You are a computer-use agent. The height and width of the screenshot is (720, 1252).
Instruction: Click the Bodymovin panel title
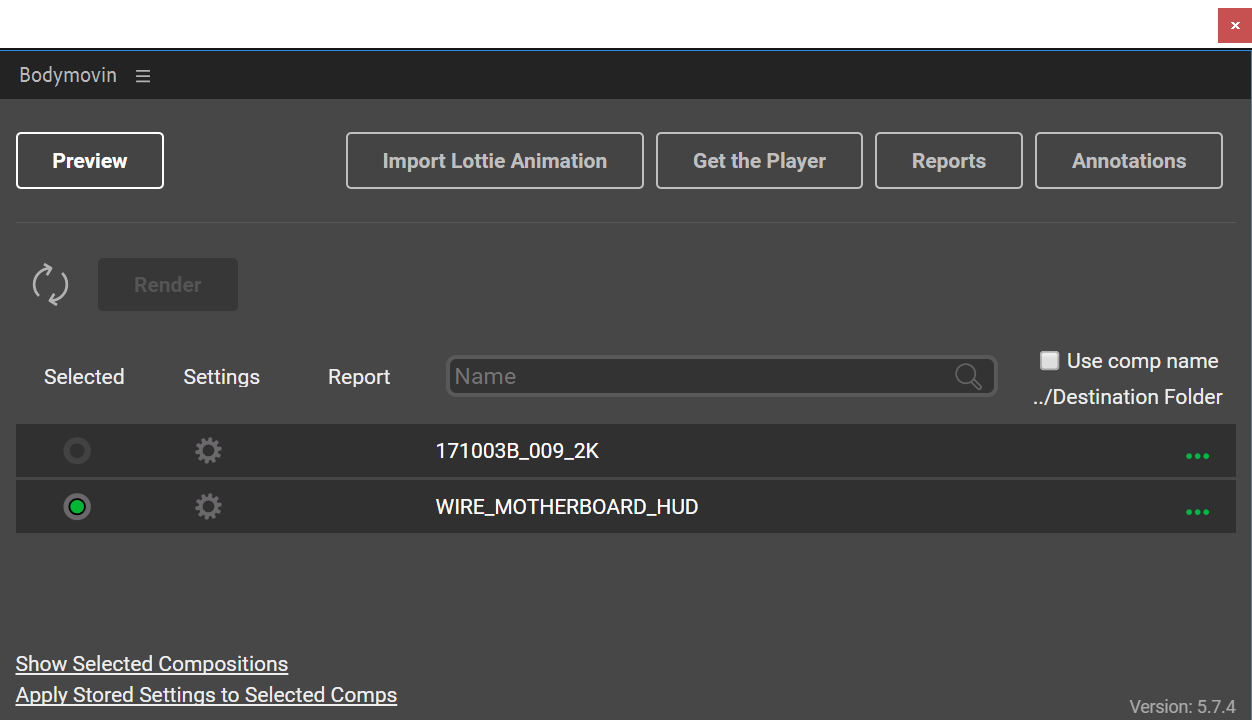pos(68,76)
